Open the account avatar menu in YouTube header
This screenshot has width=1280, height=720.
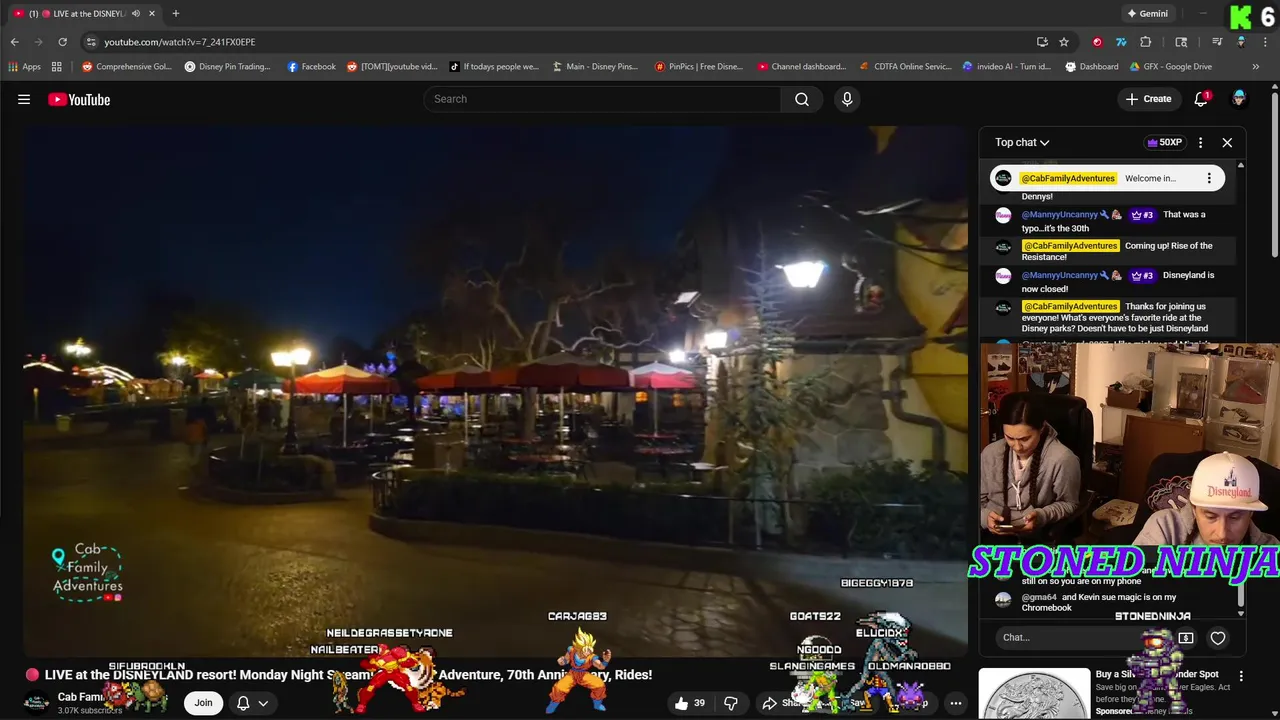pyautogui.click(x=1239, y=99)
